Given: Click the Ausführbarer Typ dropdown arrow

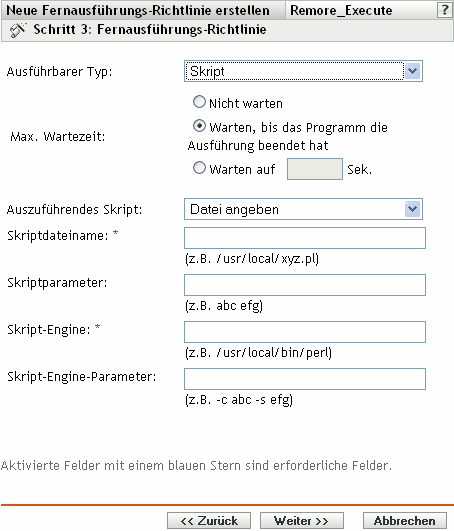Looking at the screenshot, I should [412, 71].
